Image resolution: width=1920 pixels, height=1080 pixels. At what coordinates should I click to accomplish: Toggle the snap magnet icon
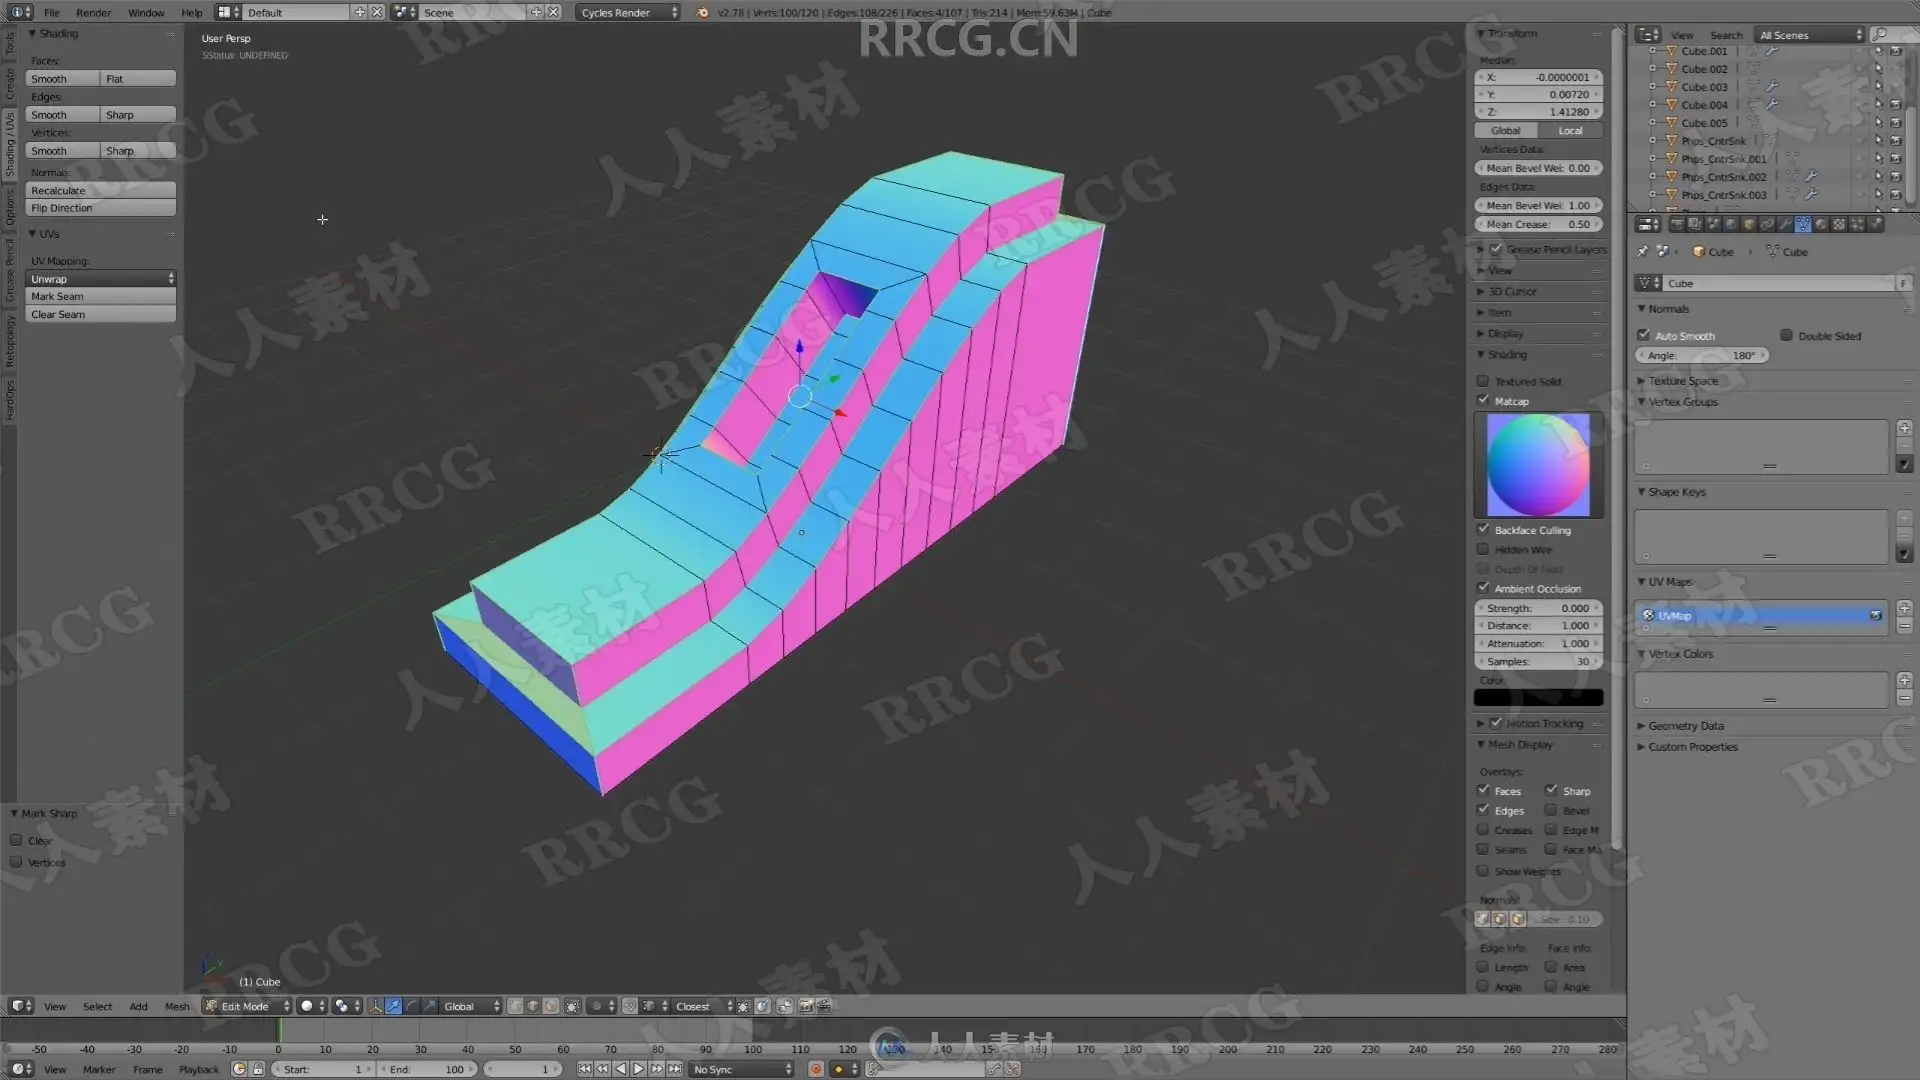(x=630, y=1006)
